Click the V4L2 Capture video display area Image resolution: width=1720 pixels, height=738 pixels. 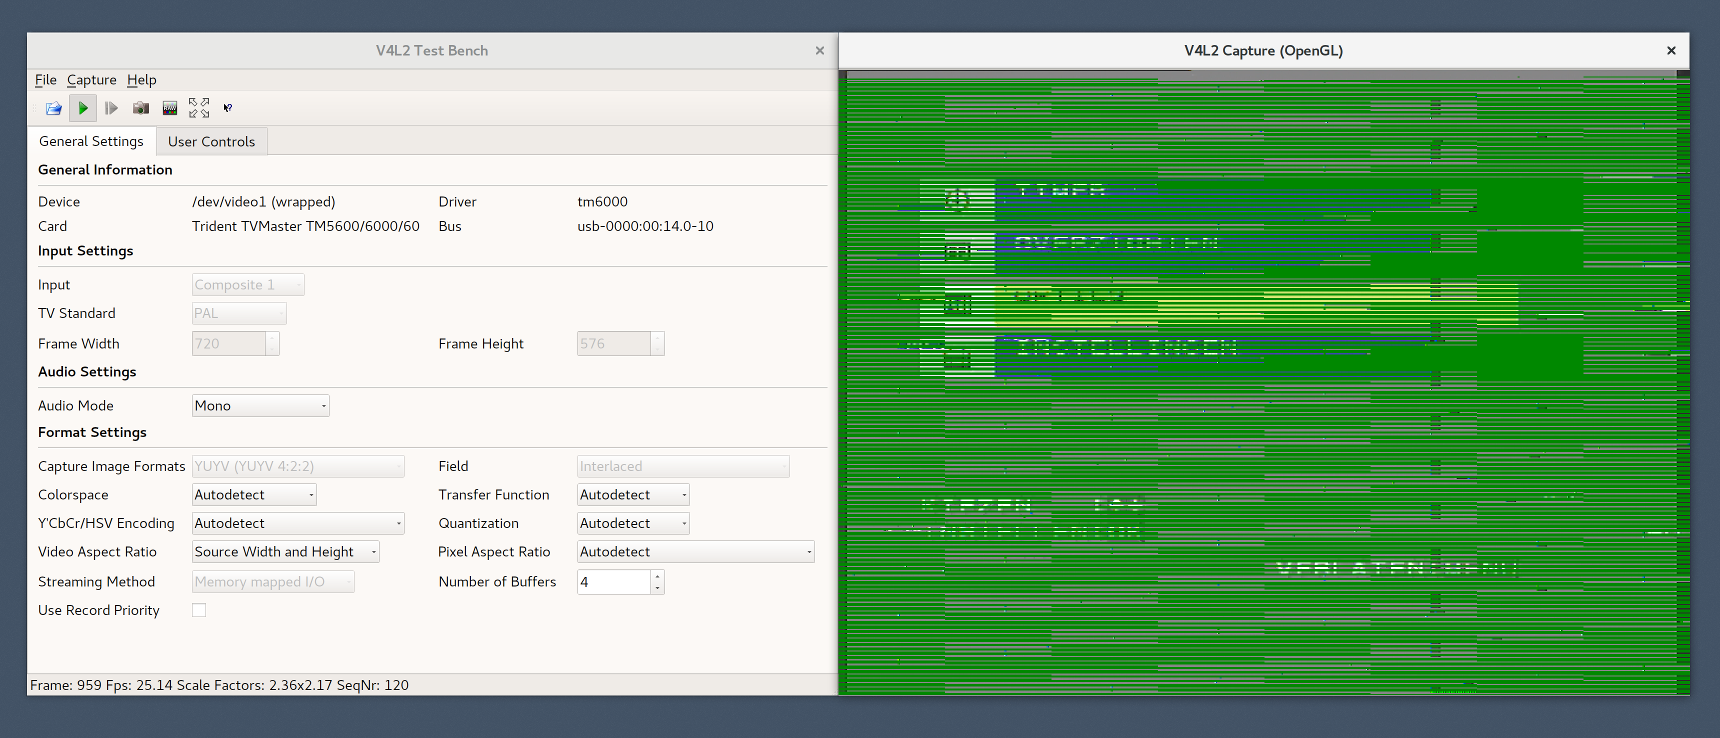pyautogui.click(x=1264, y=382)
